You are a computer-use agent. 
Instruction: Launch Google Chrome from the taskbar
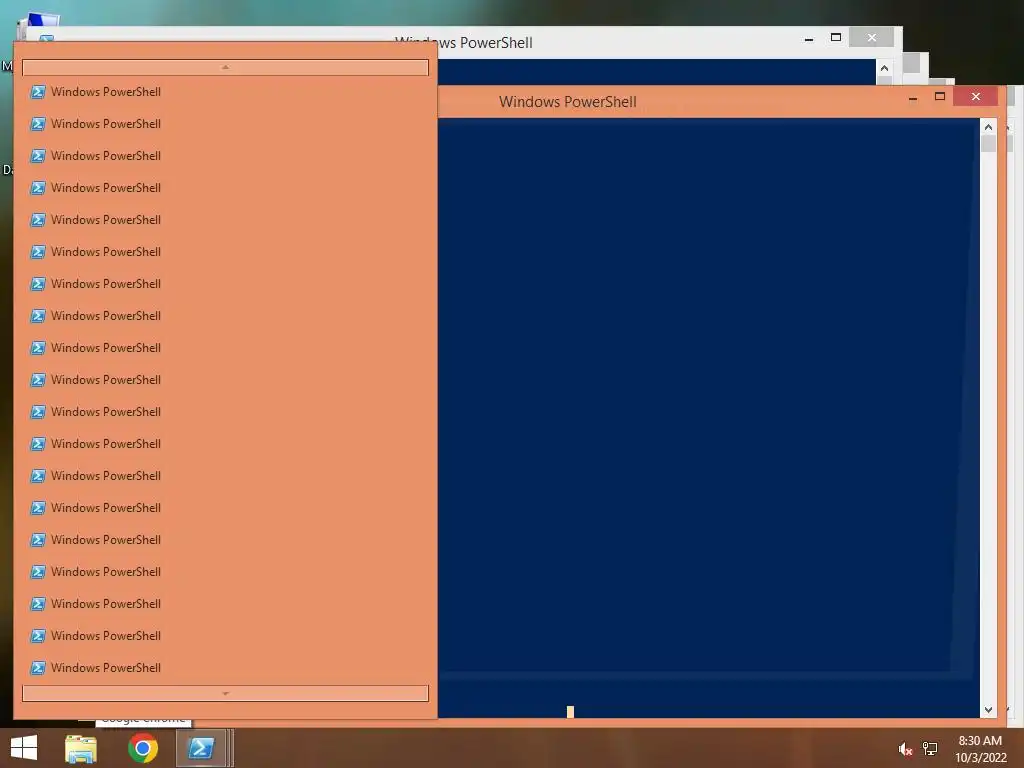[x=143, y=748]
